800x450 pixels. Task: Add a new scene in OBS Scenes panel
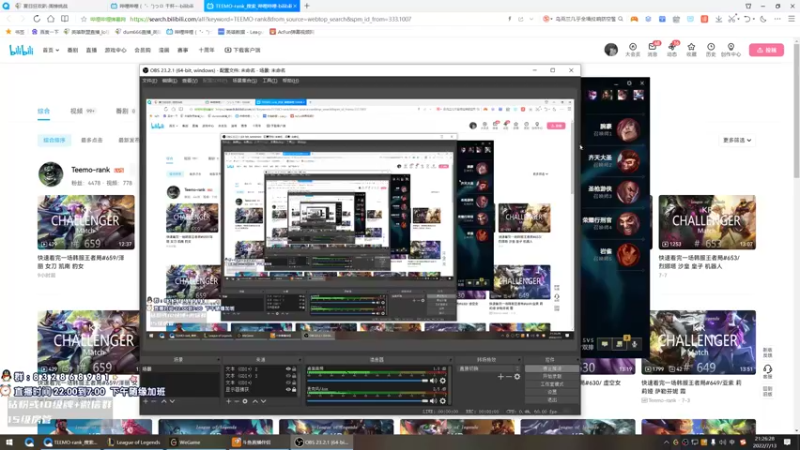146,402
